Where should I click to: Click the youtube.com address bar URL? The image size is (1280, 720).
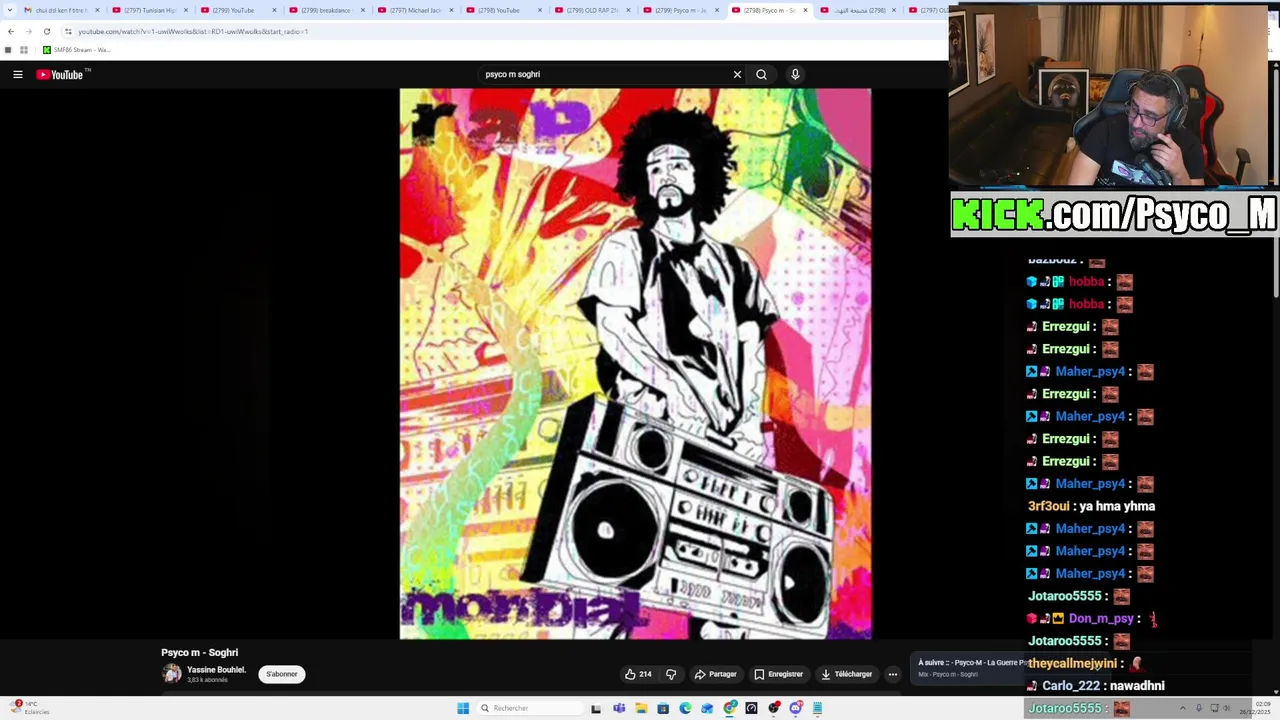coord(193,31)
